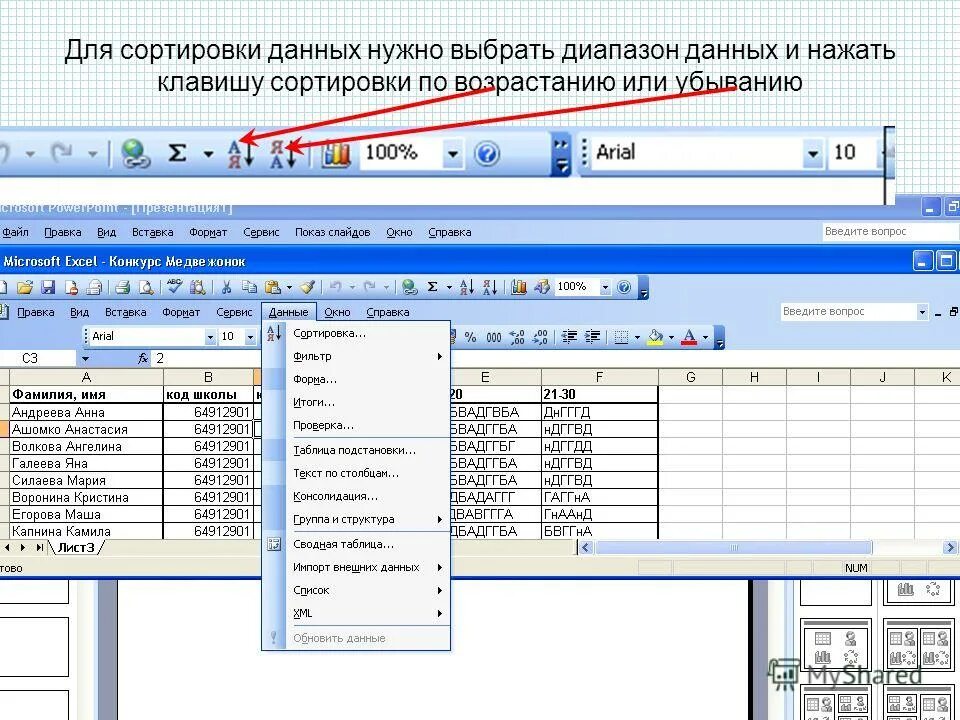Click Save floppy icon in Excel toolbar
960x720 pixels.
tap(48, 287)
